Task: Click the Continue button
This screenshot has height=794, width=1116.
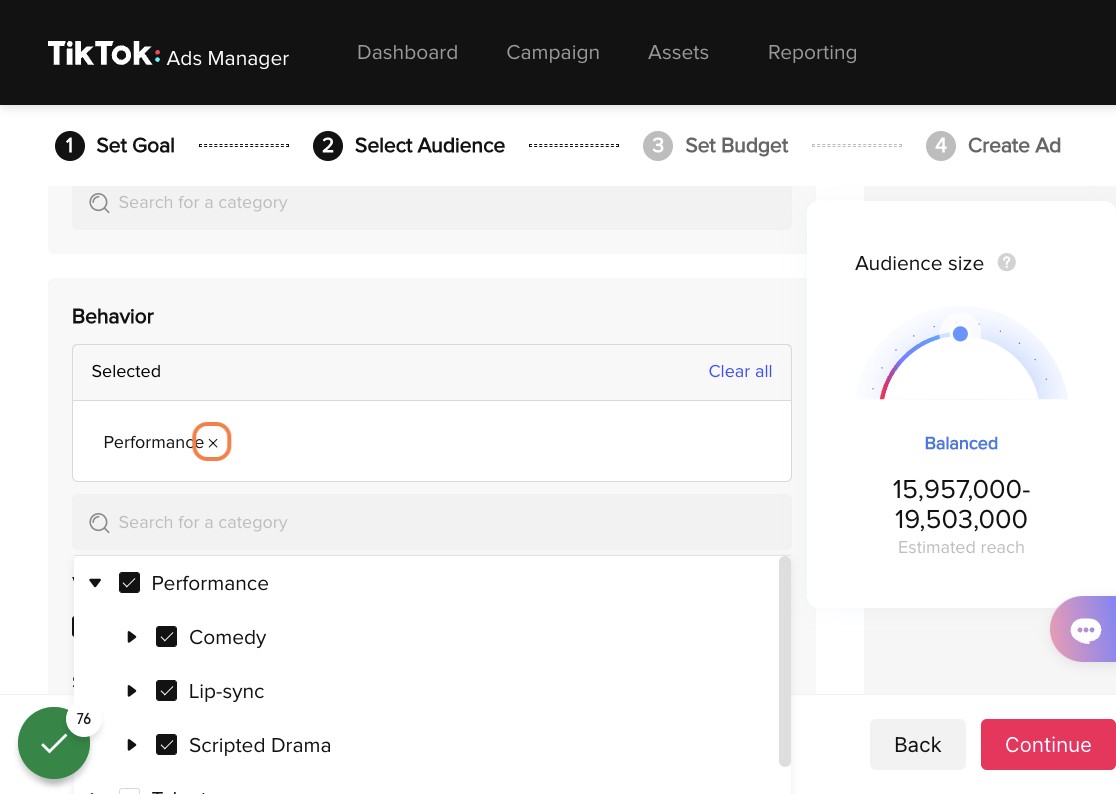Action: (x=1048, y=744)
